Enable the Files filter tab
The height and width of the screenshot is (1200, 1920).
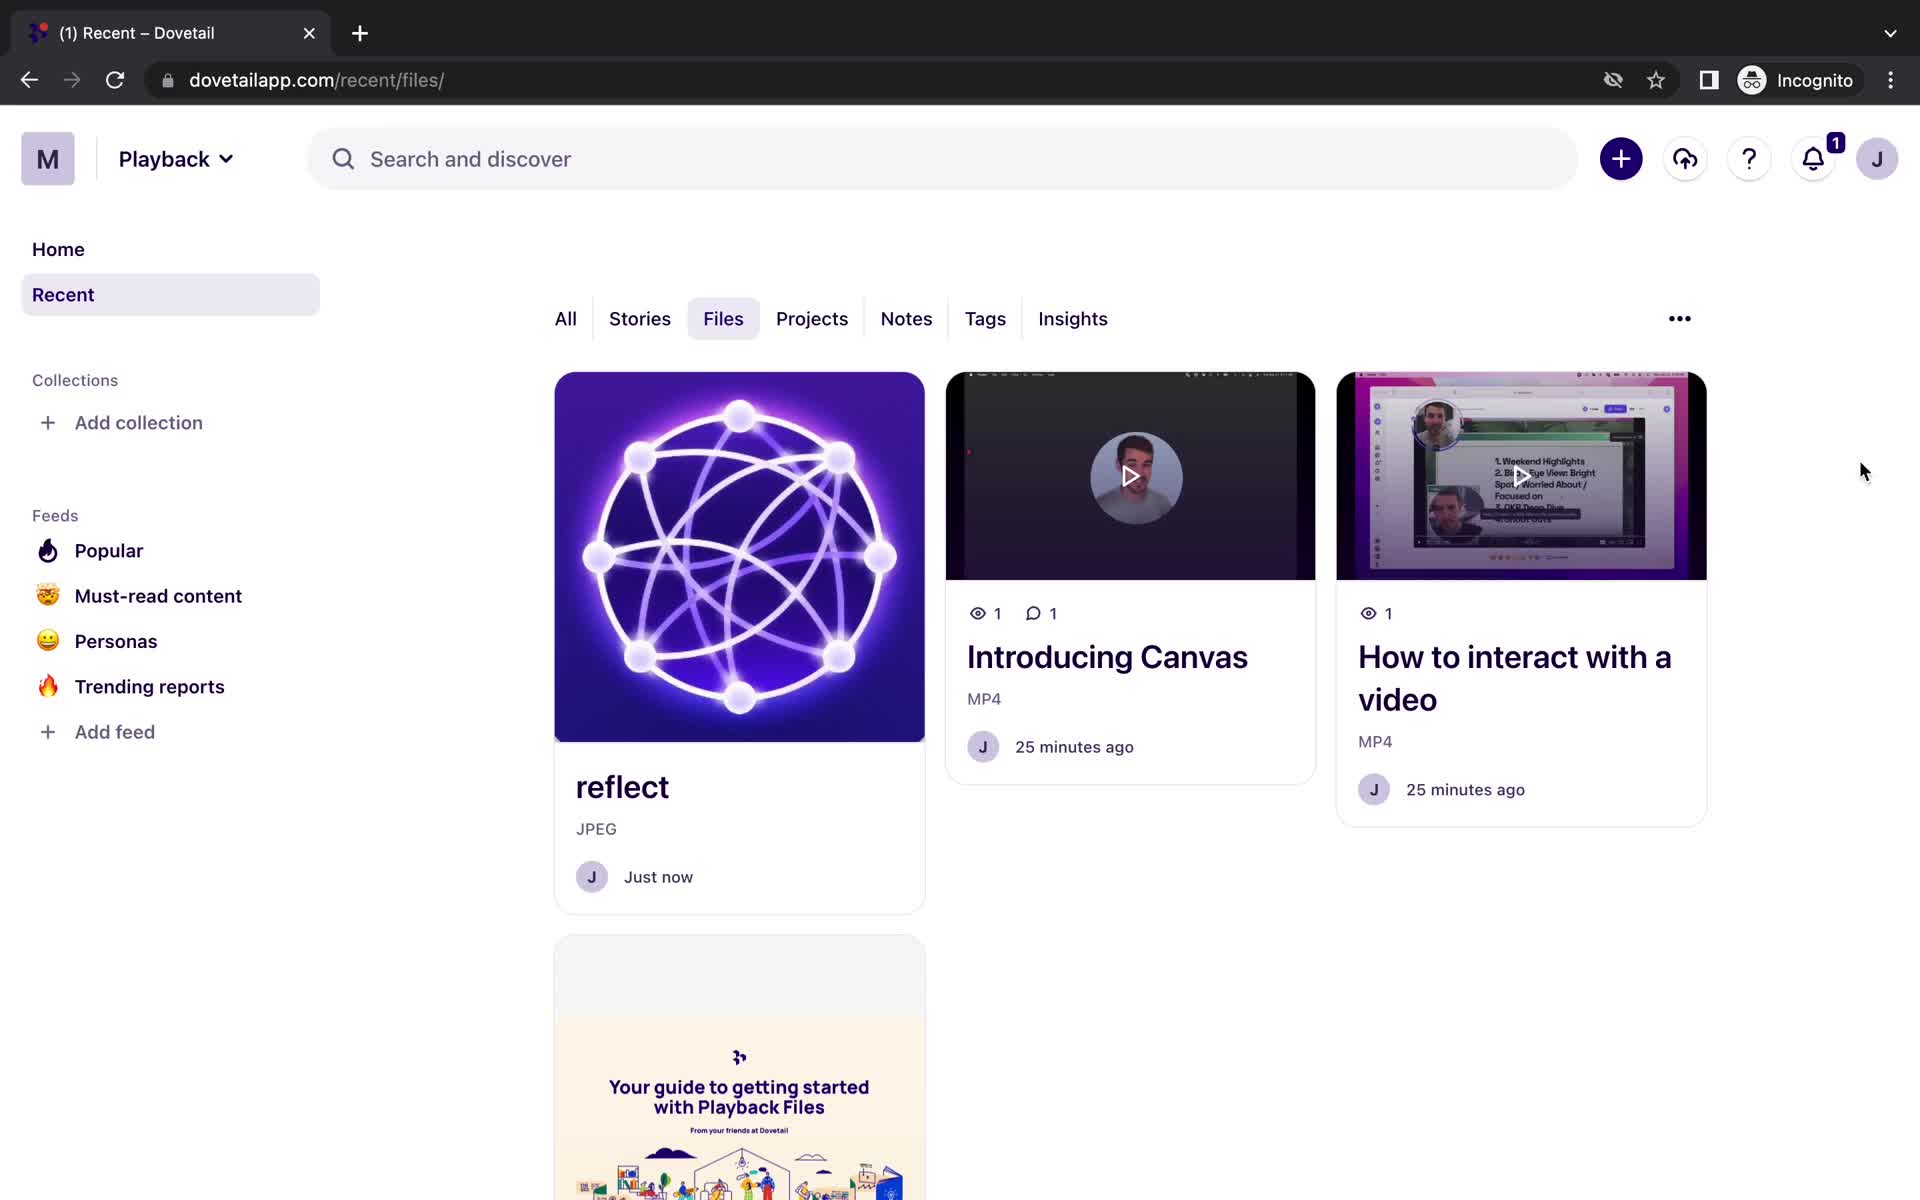coord(723,318)
